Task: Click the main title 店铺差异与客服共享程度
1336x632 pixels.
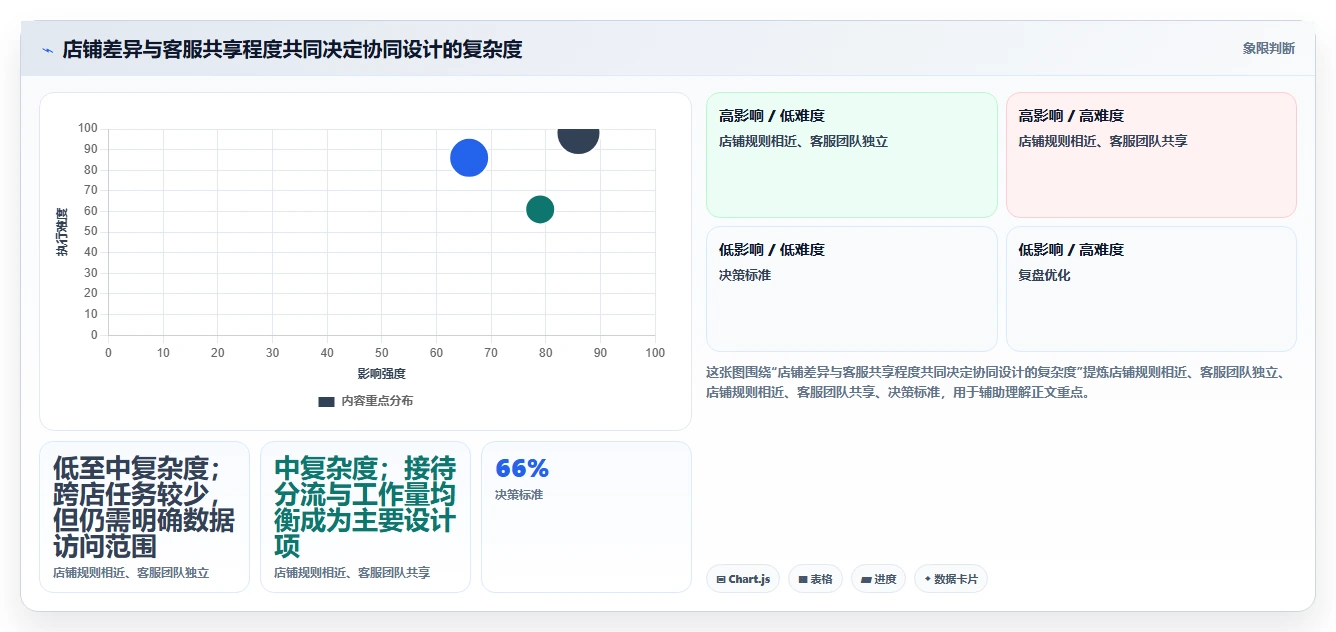Action: [x=292, y=49]
